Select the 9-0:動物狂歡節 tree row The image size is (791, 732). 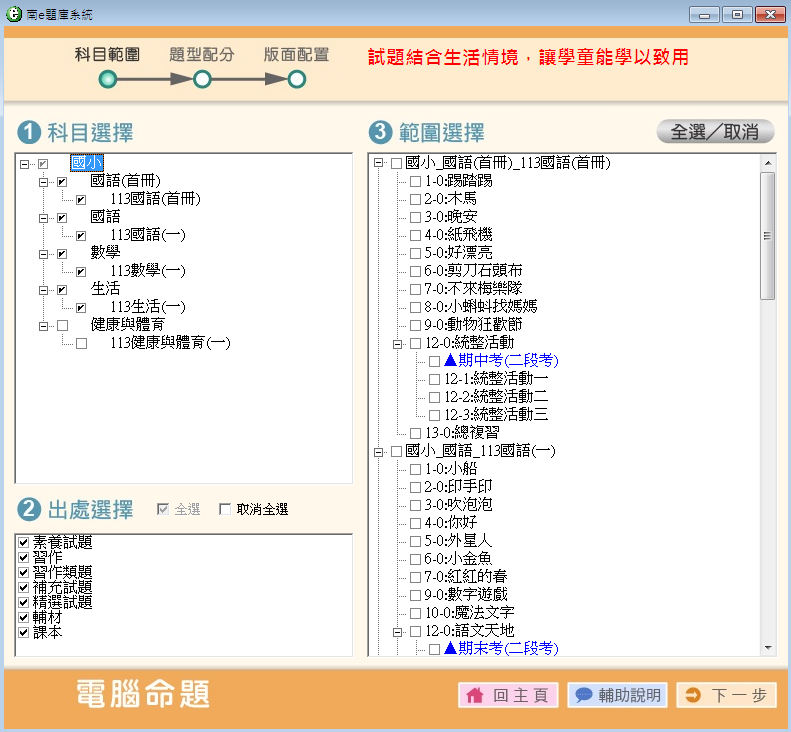(x=473, y=325)
